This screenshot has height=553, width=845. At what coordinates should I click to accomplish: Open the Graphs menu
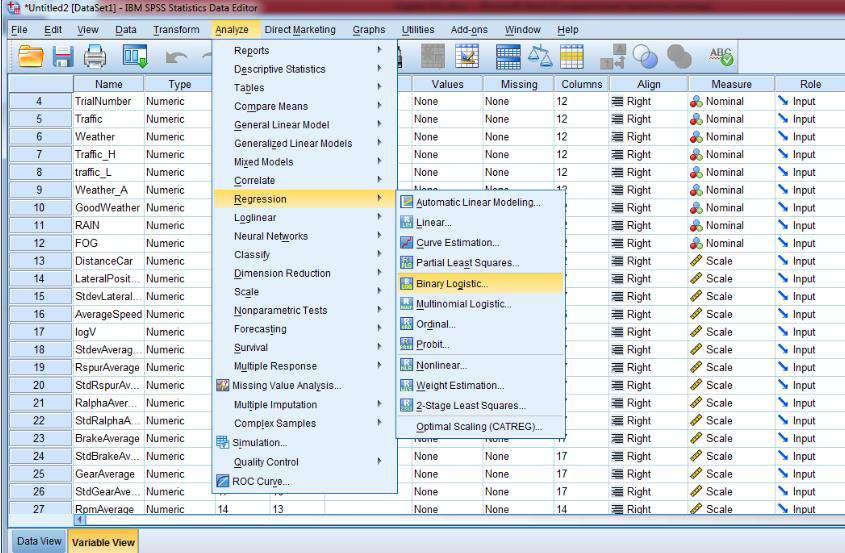tap(369, 30)
